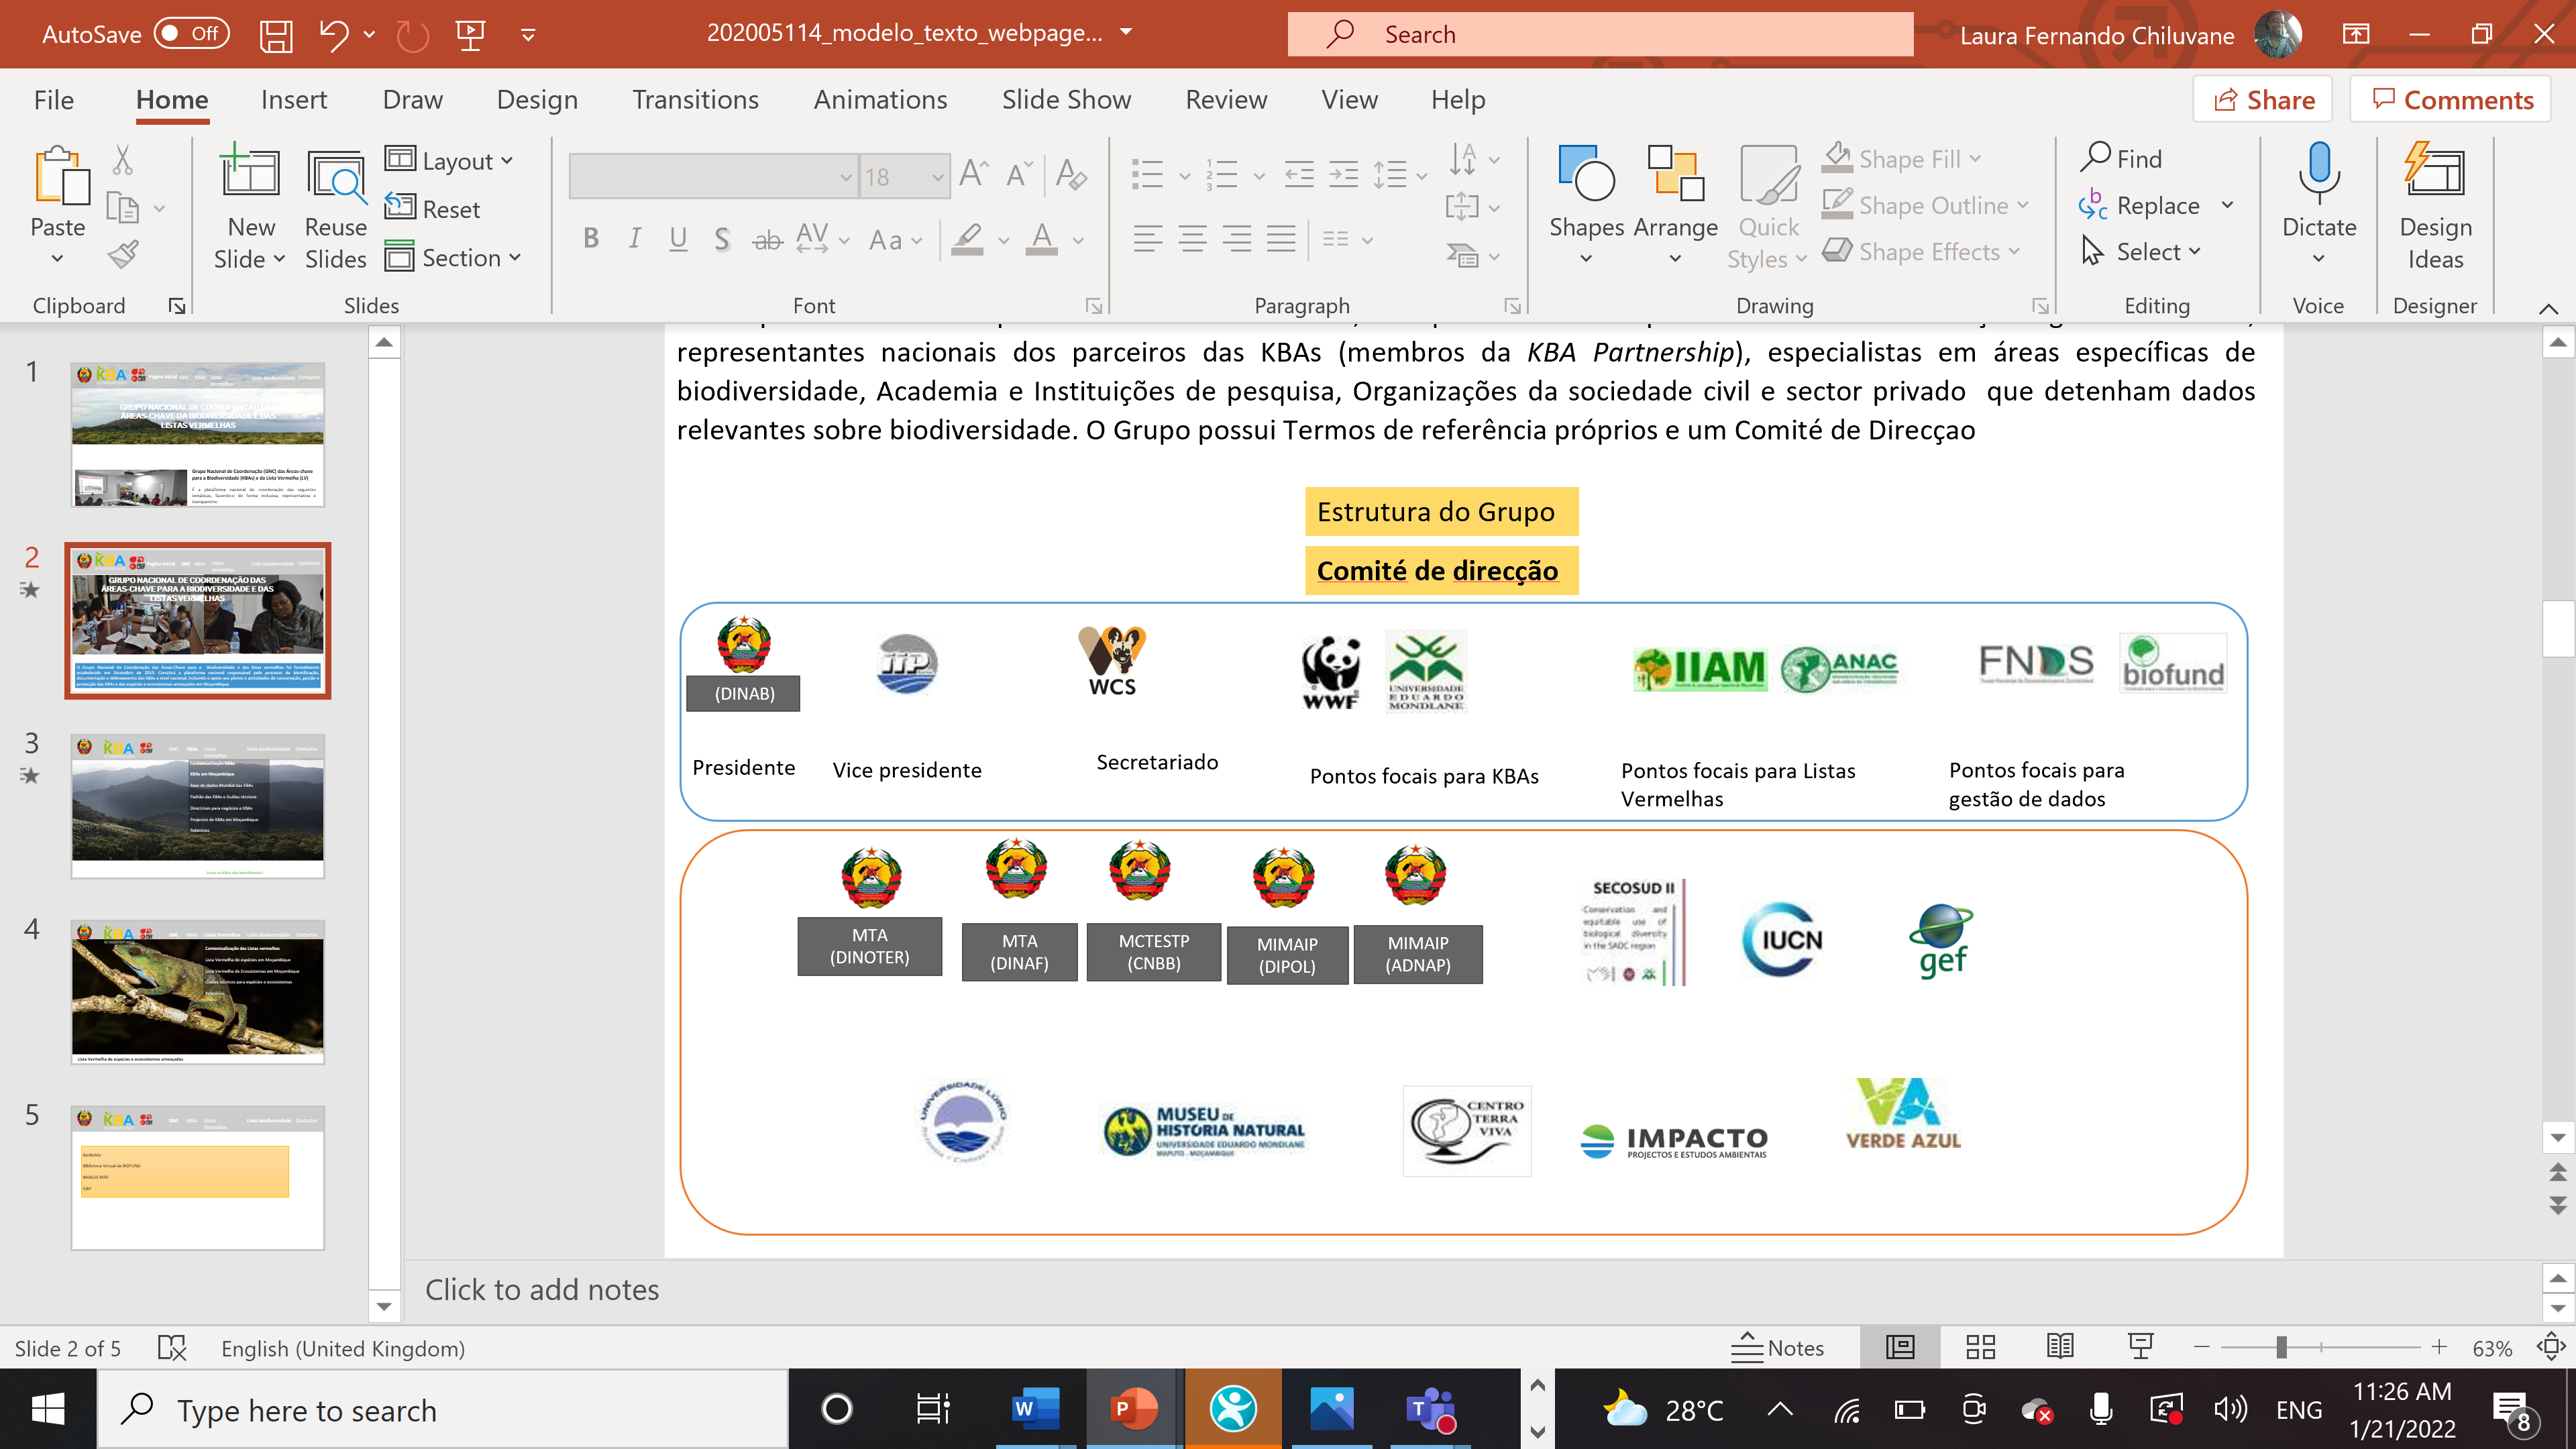Click the zoom slider handle

pos(2281,1347)
